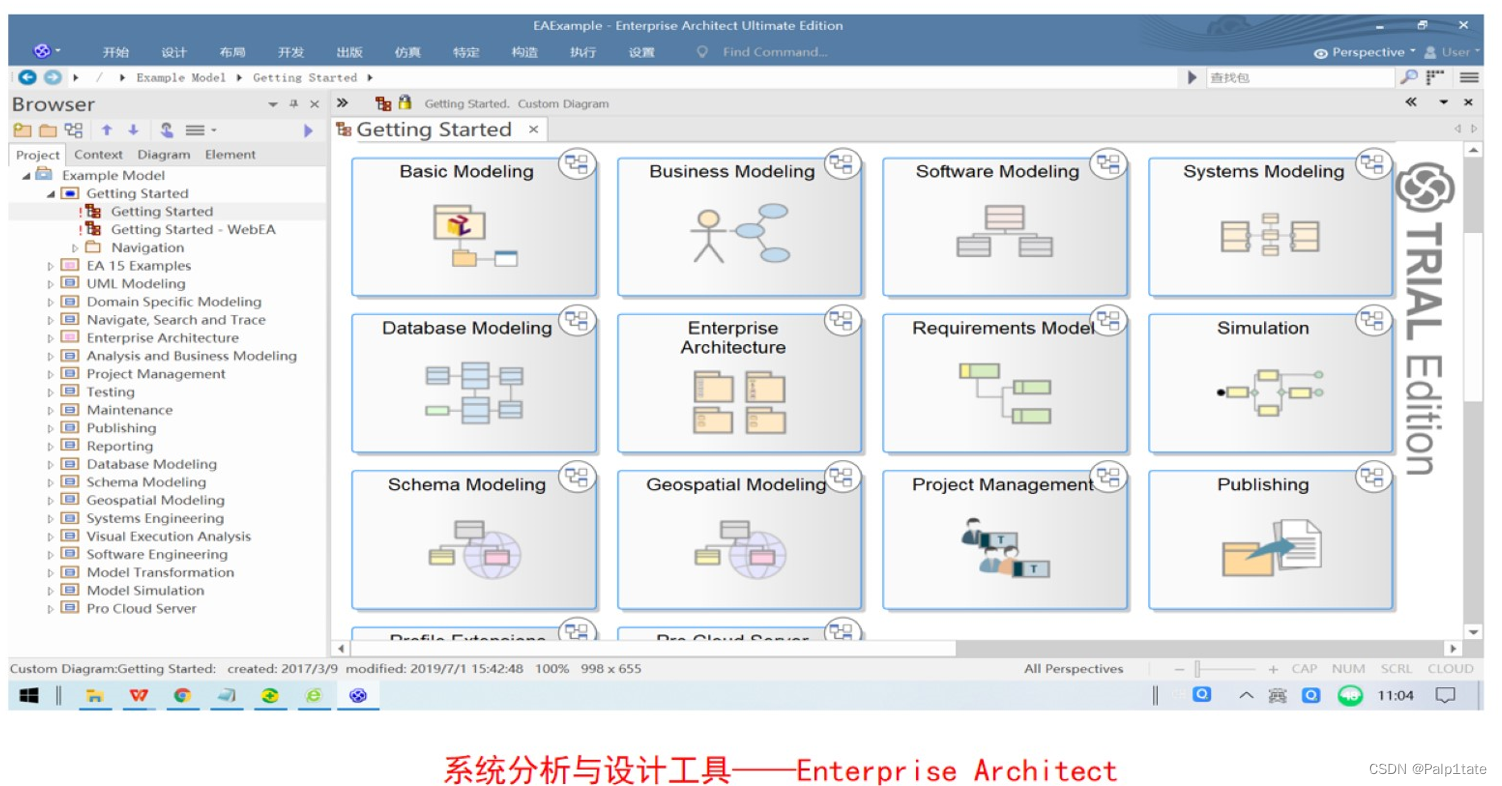Switch to the Element tab in Browser
The height and width of the screenshot is (786, 1502).
point(230,155)
